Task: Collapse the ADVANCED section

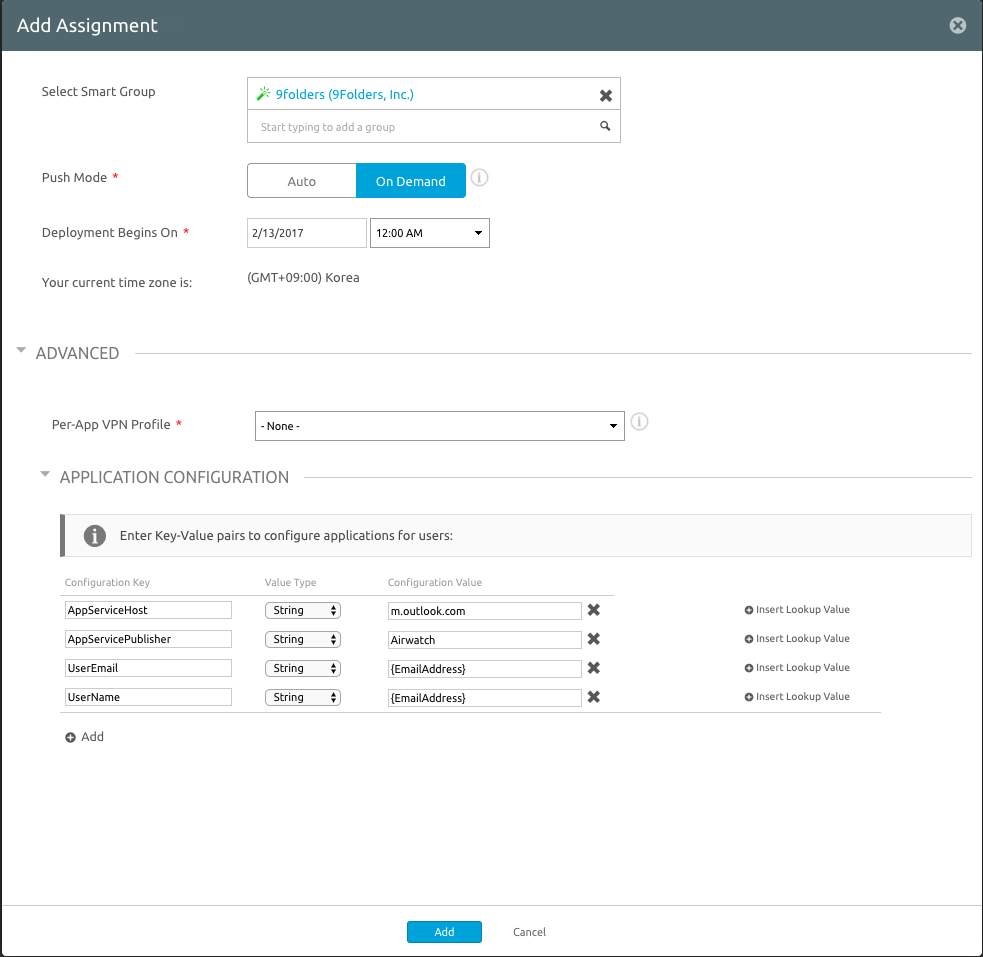Action: (21, 350)
